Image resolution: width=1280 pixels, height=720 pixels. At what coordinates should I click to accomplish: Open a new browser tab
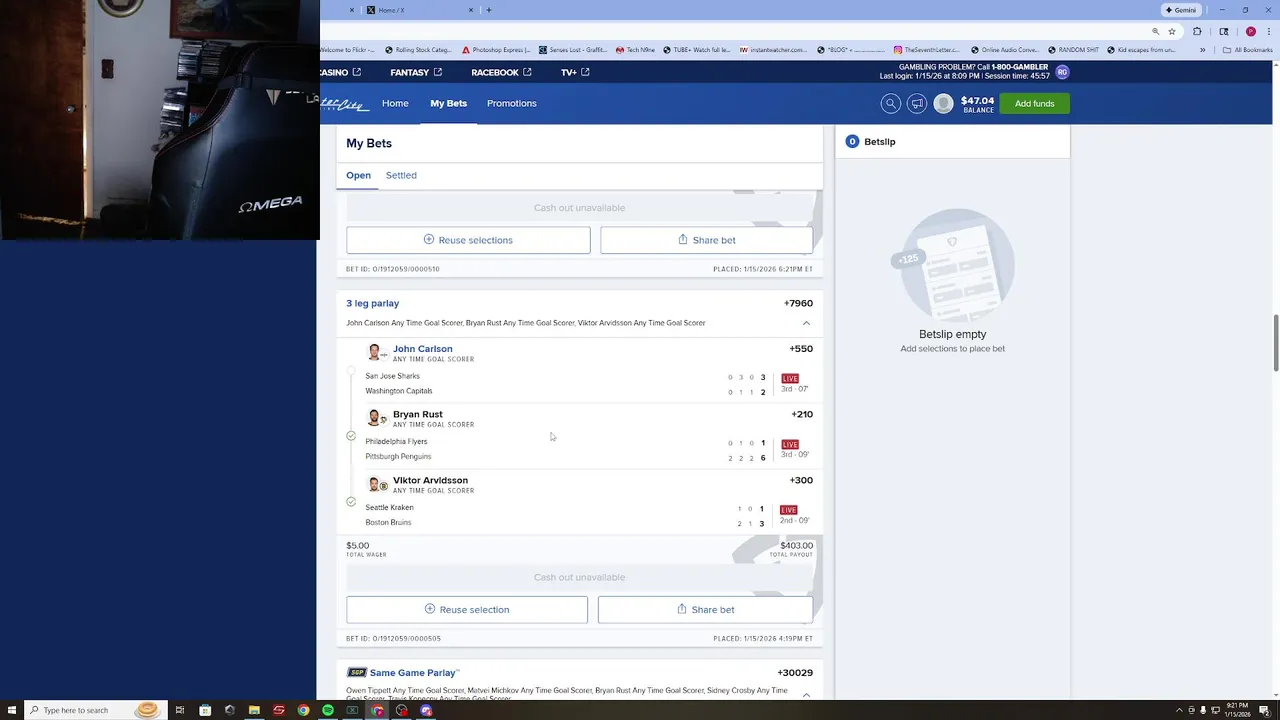489,10
